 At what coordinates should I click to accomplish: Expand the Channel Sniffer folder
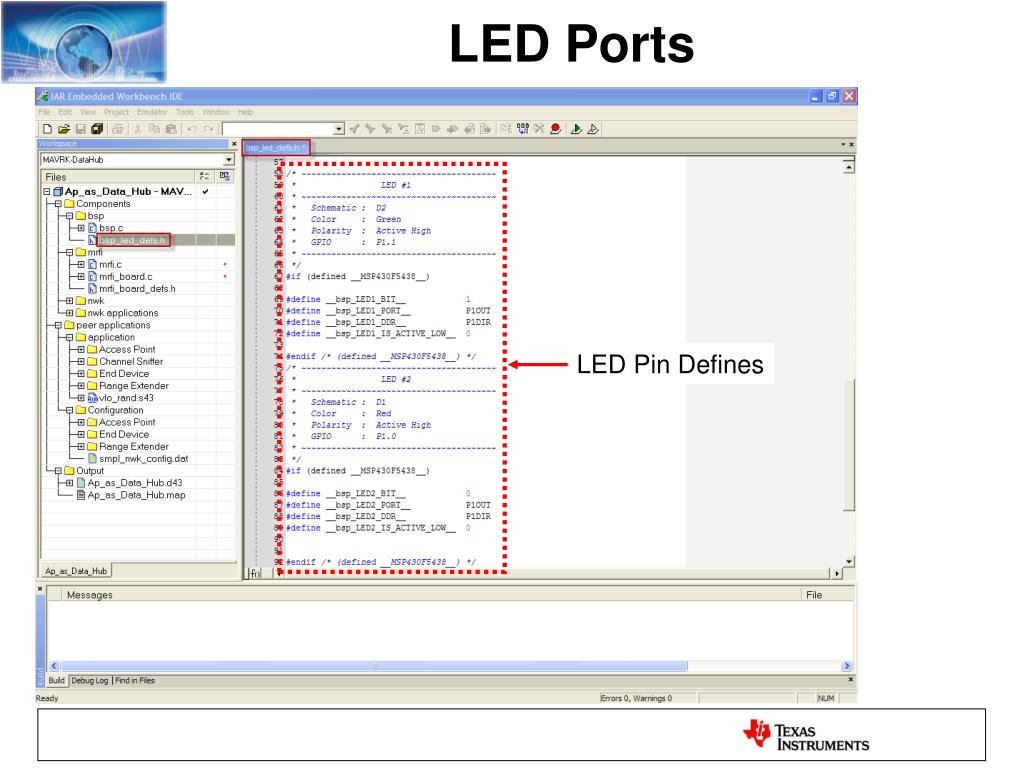coord(81,362)
